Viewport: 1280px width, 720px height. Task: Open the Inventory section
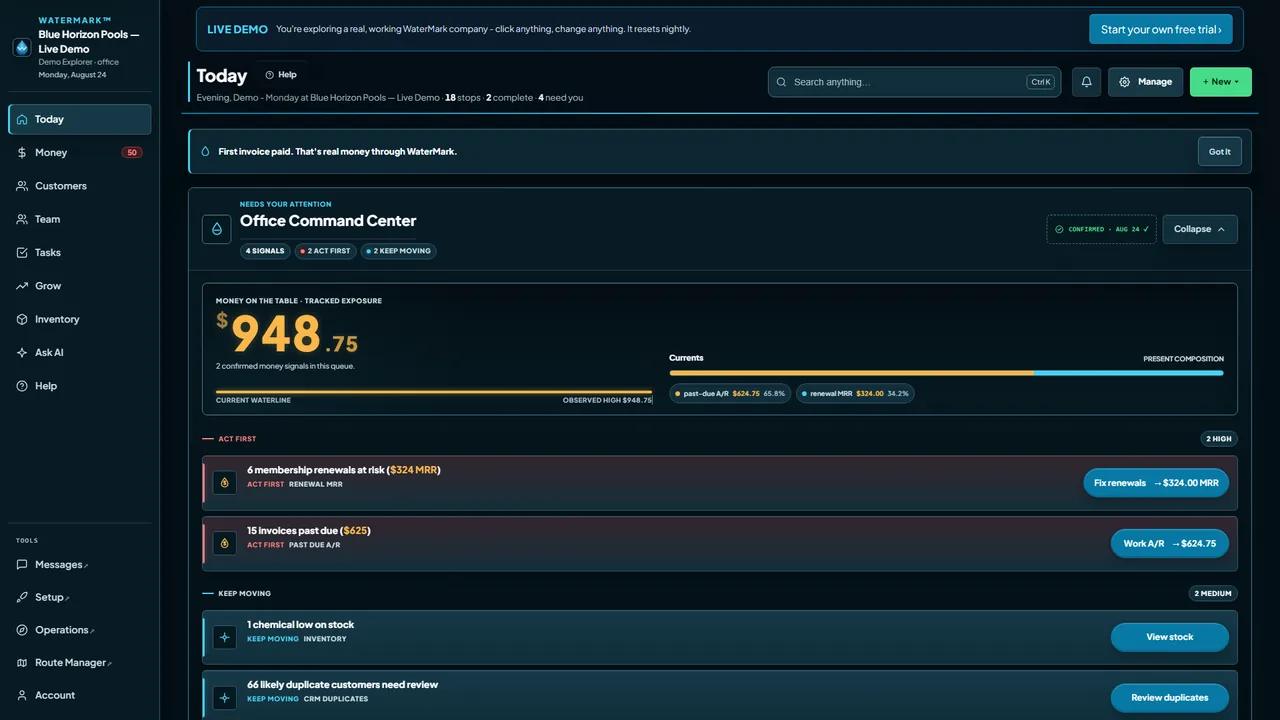pyautogui.click(x=80, y=319)
